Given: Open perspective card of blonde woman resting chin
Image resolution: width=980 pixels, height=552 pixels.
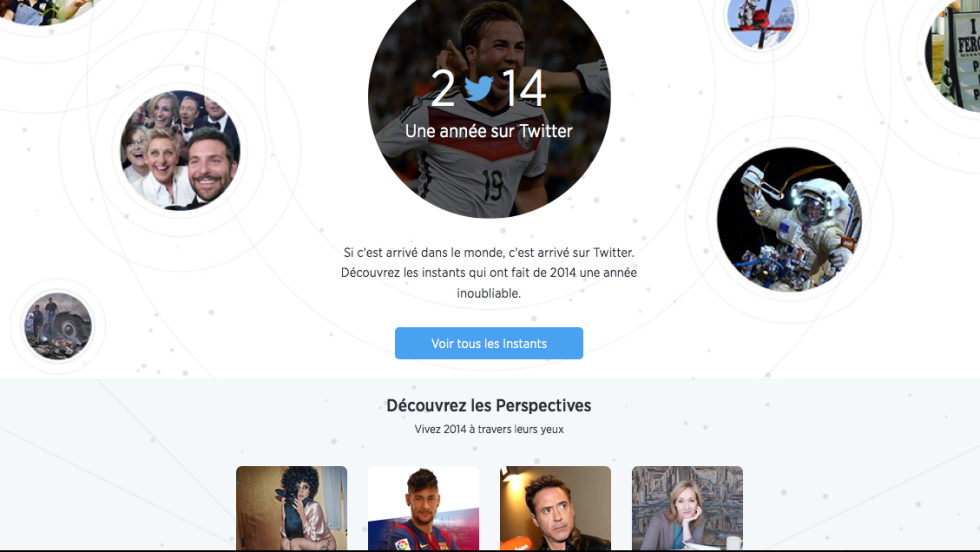Looking at the screenshot, I should coord(687,508).
